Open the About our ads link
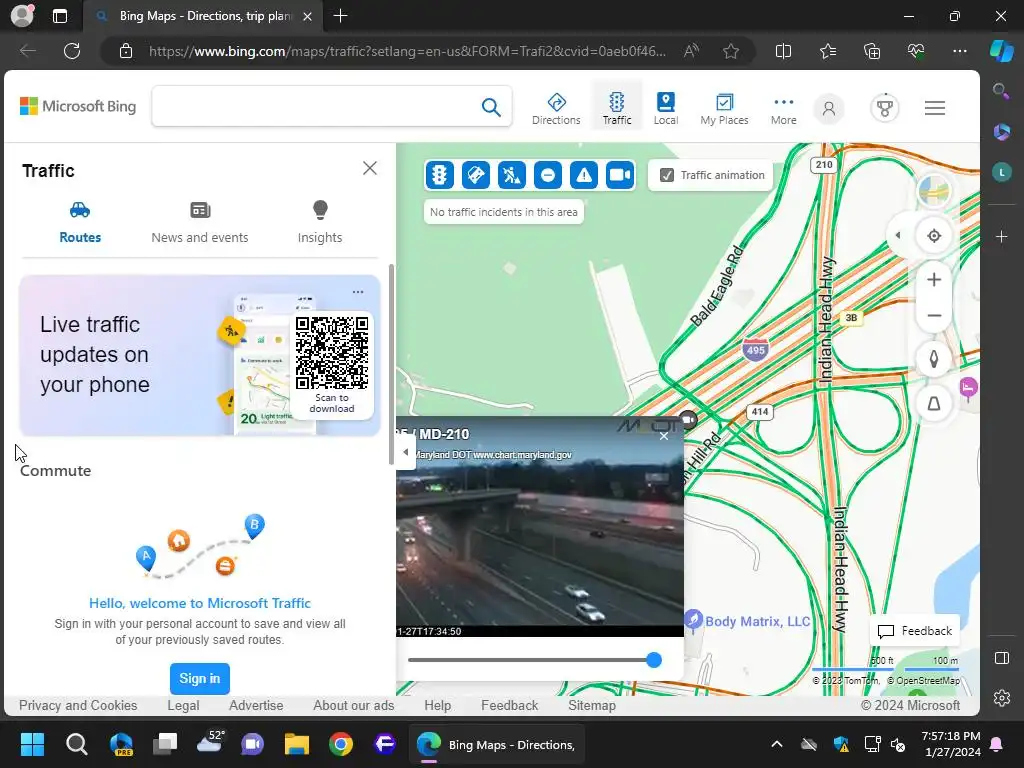The image size is (1024, 768). [353, 705]
